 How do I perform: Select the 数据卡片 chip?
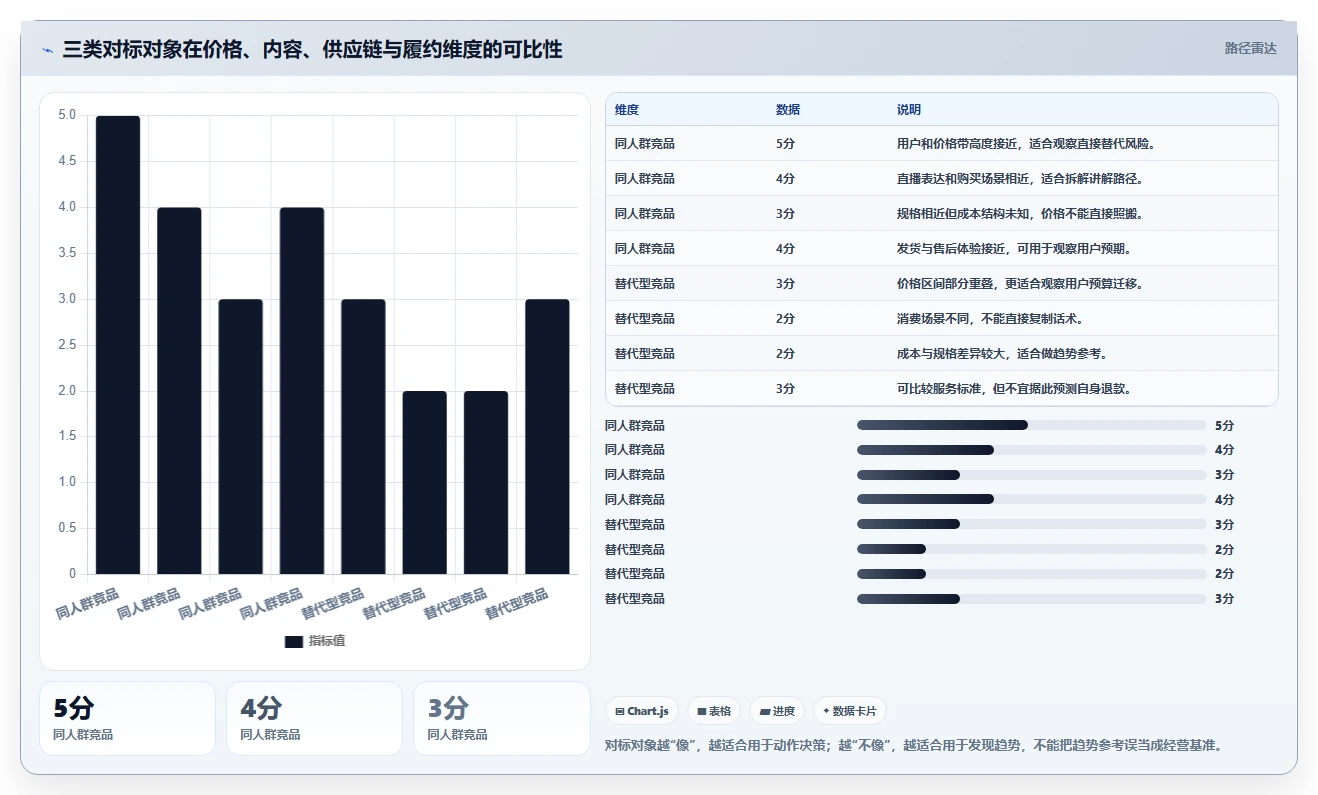(x=849, y=711)
